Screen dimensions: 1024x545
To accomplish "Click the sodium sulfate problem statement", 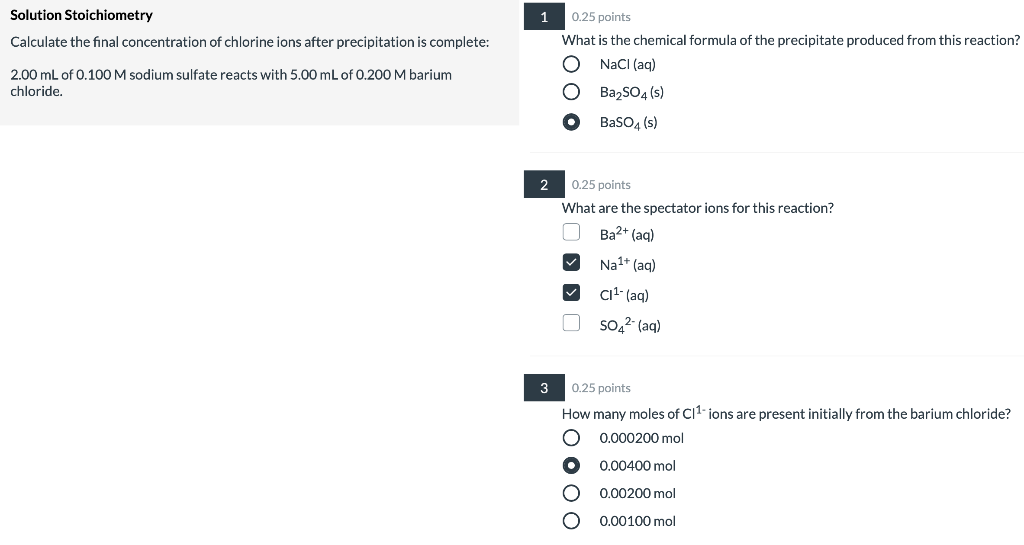I will [x=230, y=82].
